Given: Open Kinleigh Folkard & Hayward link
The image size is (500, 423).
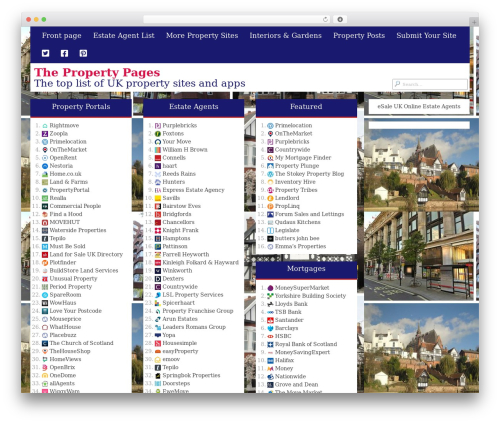Looking at the screenshot, I should (201, 262).
